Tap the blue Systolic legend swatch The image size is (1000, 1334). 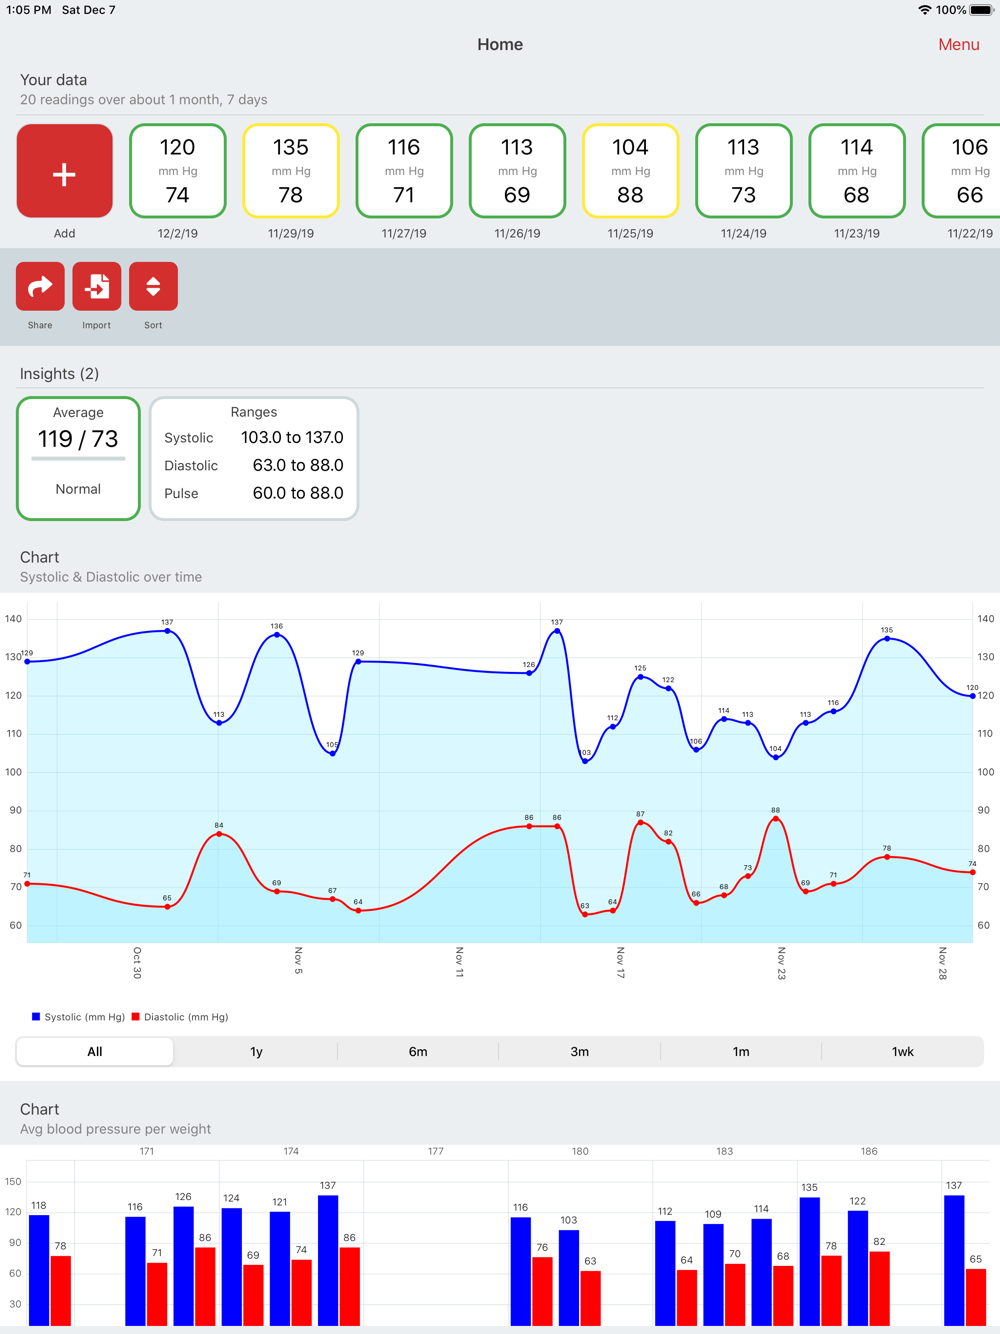coord(36,1017)
